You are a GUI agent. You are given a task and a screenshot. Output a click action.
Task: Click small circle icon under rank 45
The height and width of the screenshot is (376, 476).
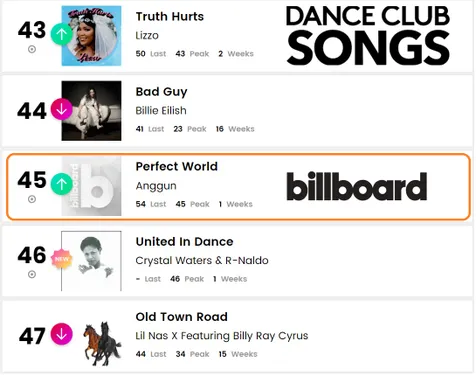click(32, 199)
